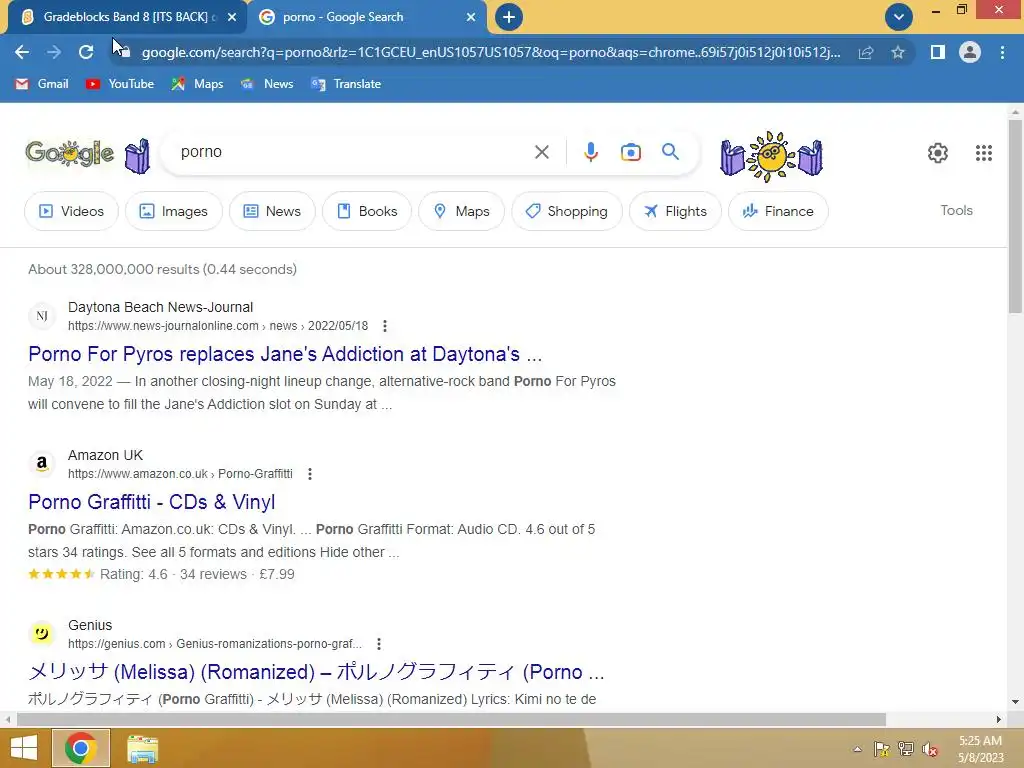
Task: Bookmark this tab with the star
Action: [x=898, y=52]
